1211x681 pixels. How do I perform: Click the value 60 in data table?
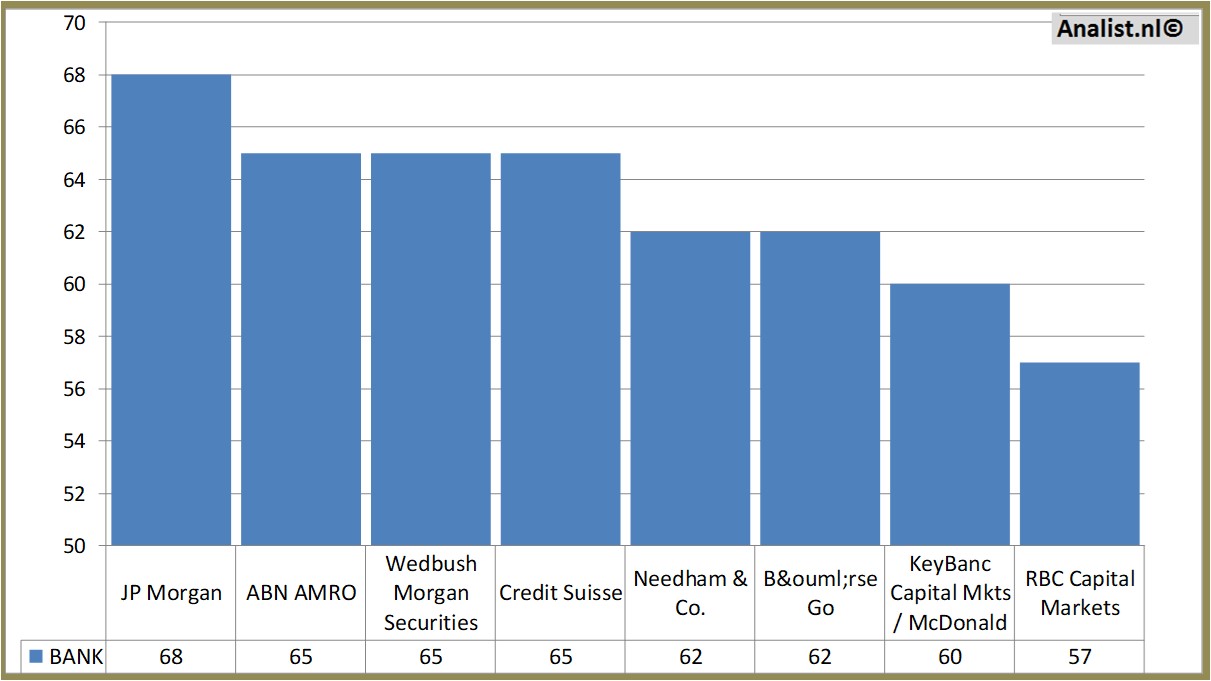[x=950, y=657]
